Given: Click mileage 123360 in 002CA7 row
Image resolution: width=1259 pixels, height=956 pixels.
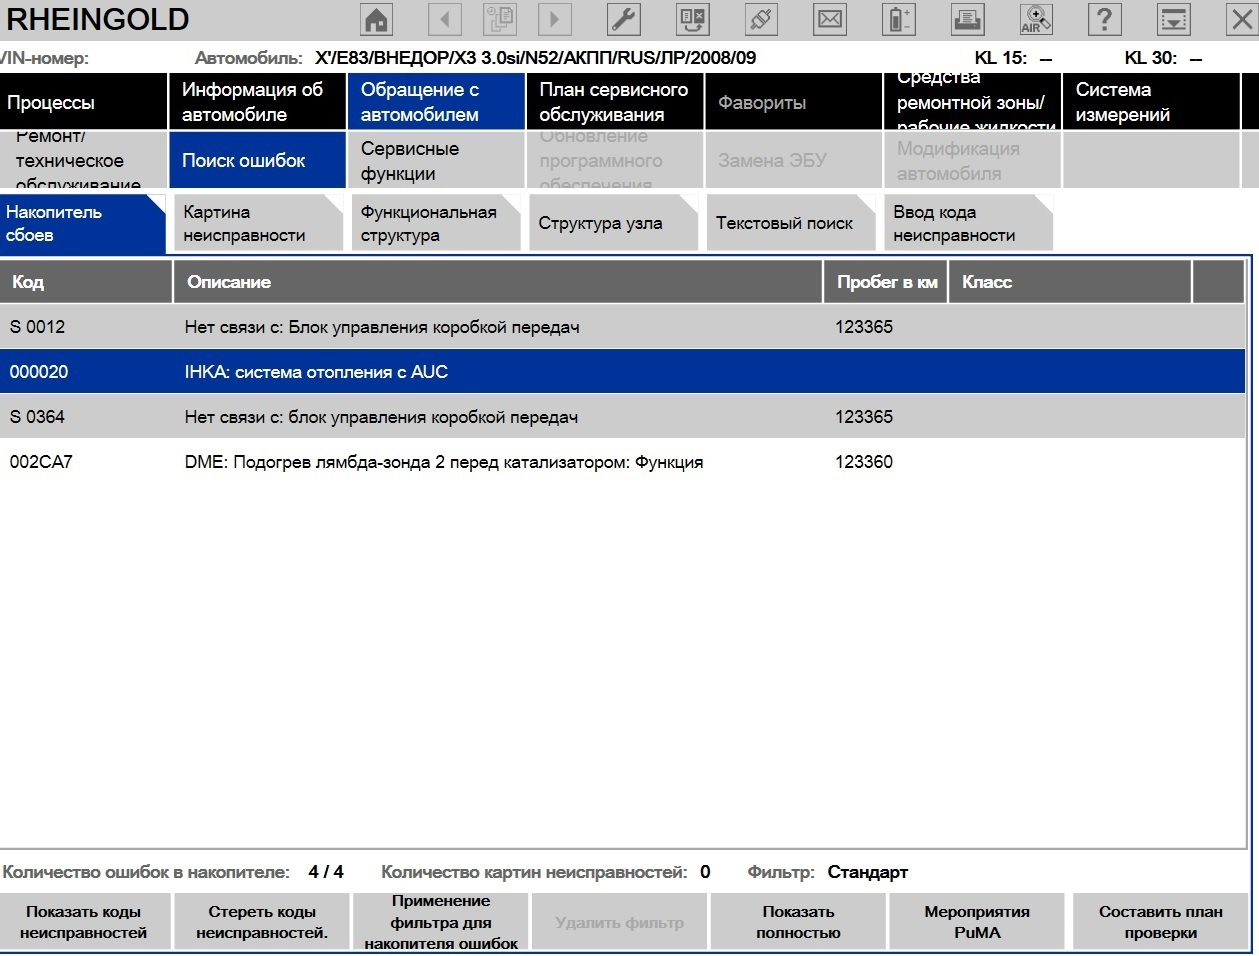Looking at the screenshot, I should pos(864,462).
